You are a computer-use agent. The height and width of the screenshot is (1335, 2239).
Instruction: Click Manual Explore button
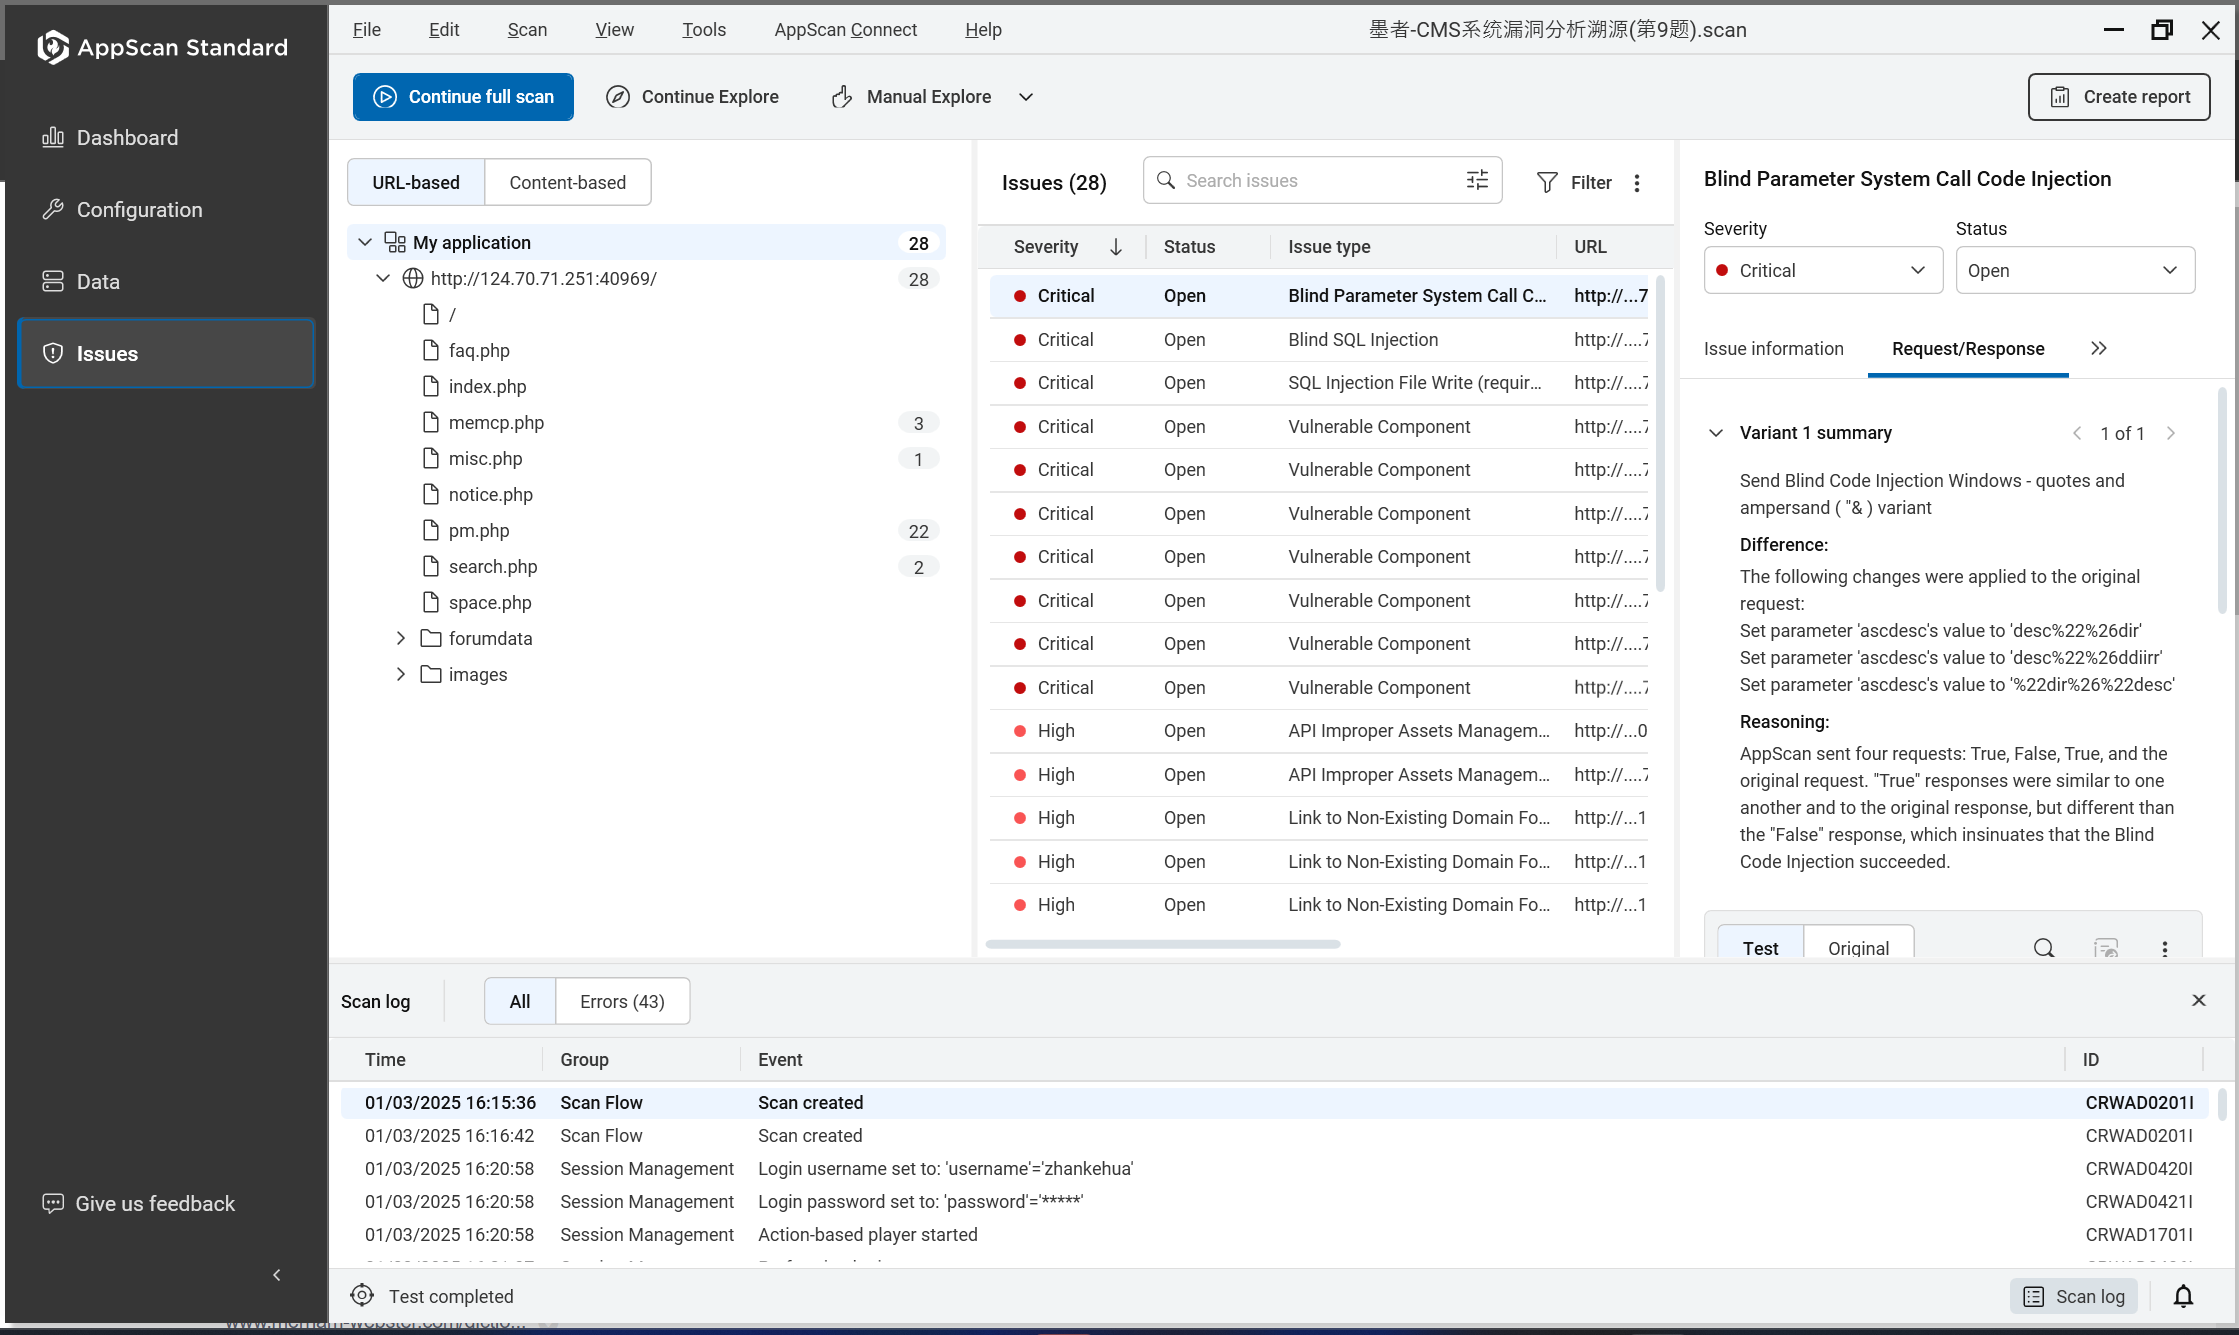click(x=911, y=97)
